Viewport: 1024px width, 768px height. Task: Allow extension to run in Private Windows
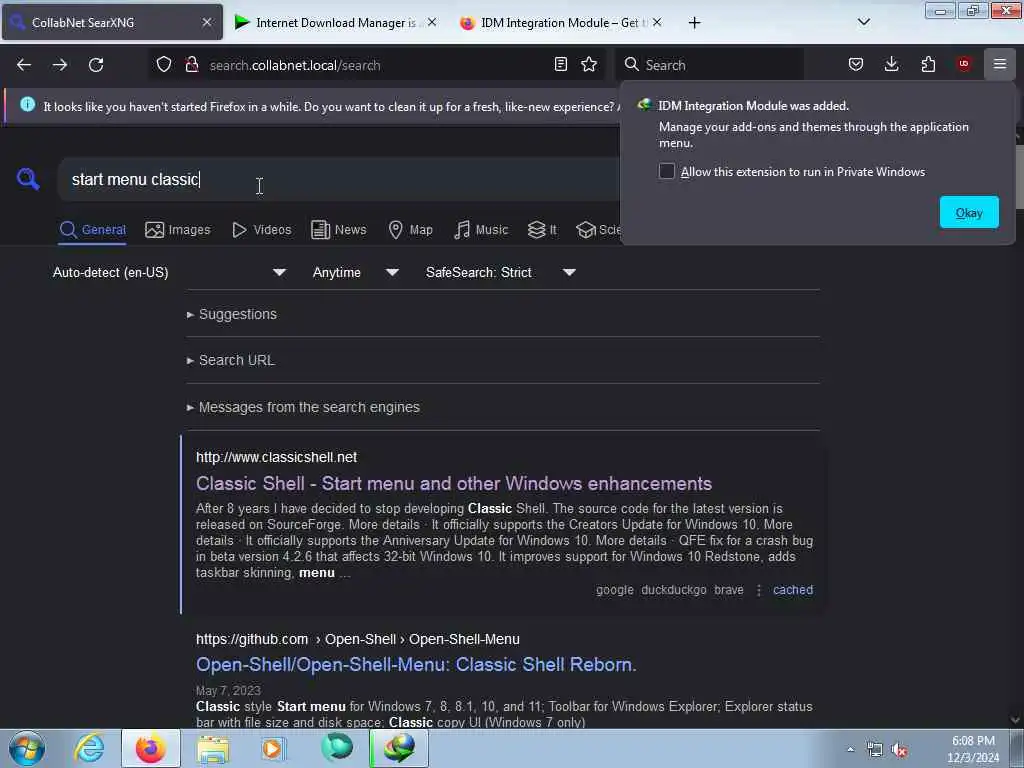[666, 171]
